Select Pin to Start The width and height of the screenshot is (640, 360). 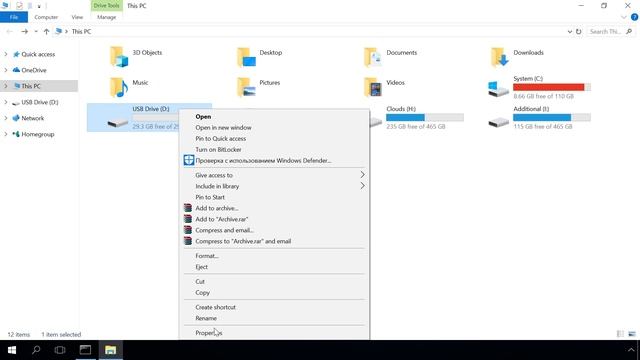[x=274, y=197]
